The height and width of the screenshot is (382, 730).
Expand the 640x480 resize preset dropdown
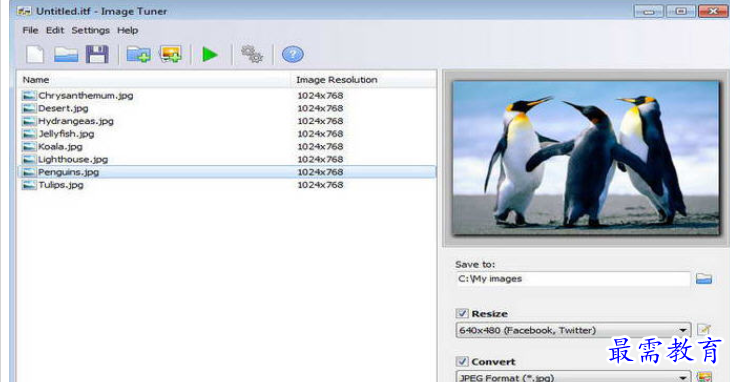point(683,330)
